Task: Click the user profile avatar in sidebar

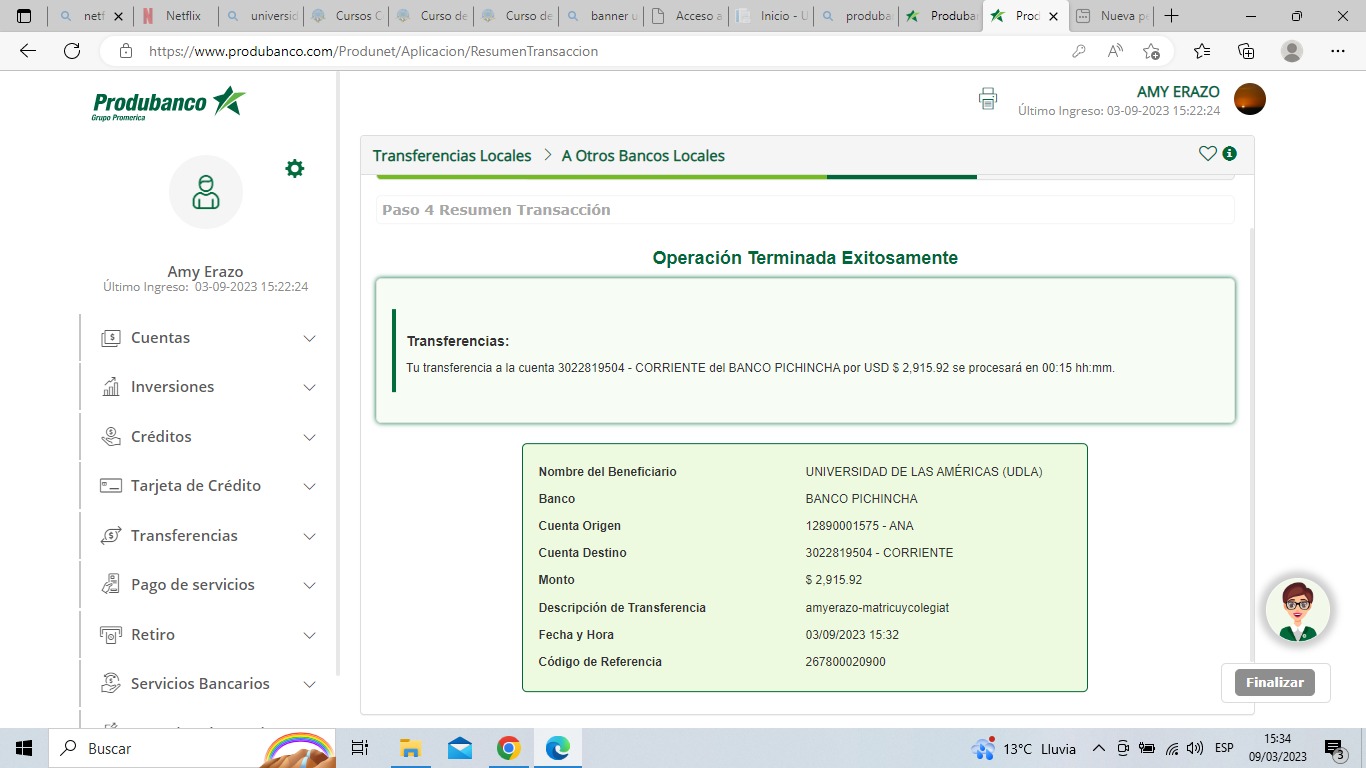Action: click(205, 192)
